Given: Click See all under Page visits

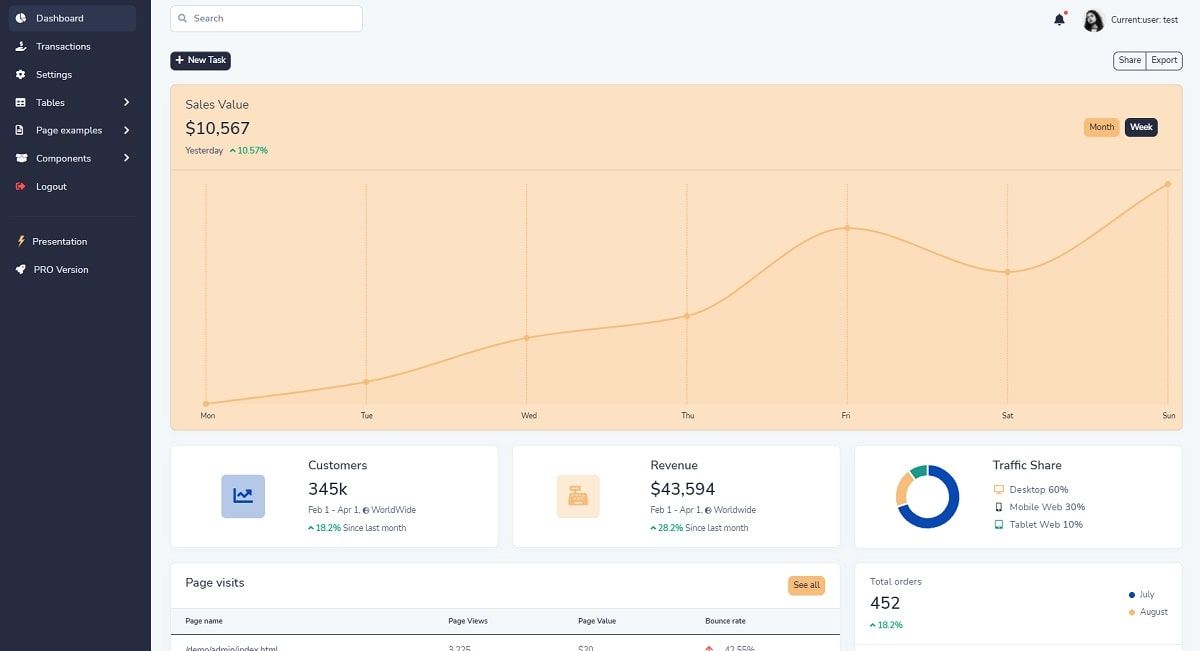Looking at the screenshot, I should click(806, 585).
